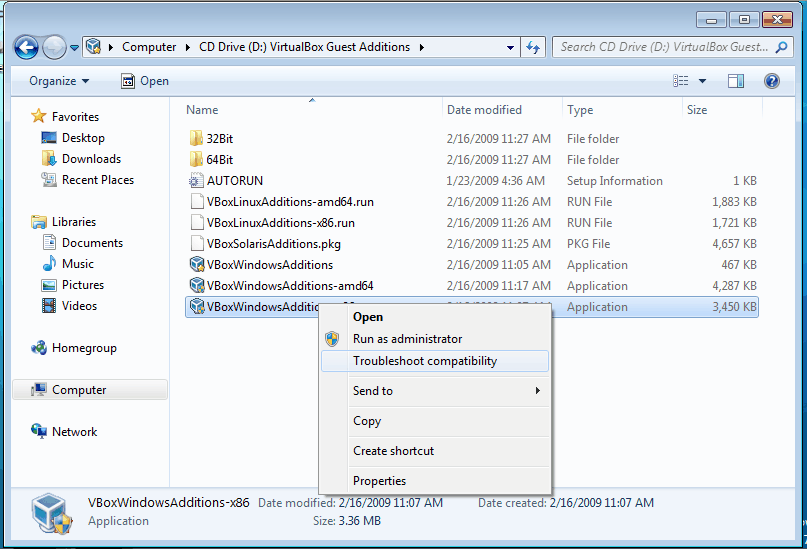Select the AUTORUN setup file icon
The width and height of the screenshot is (807, 549).
click(x=197, y=181)
